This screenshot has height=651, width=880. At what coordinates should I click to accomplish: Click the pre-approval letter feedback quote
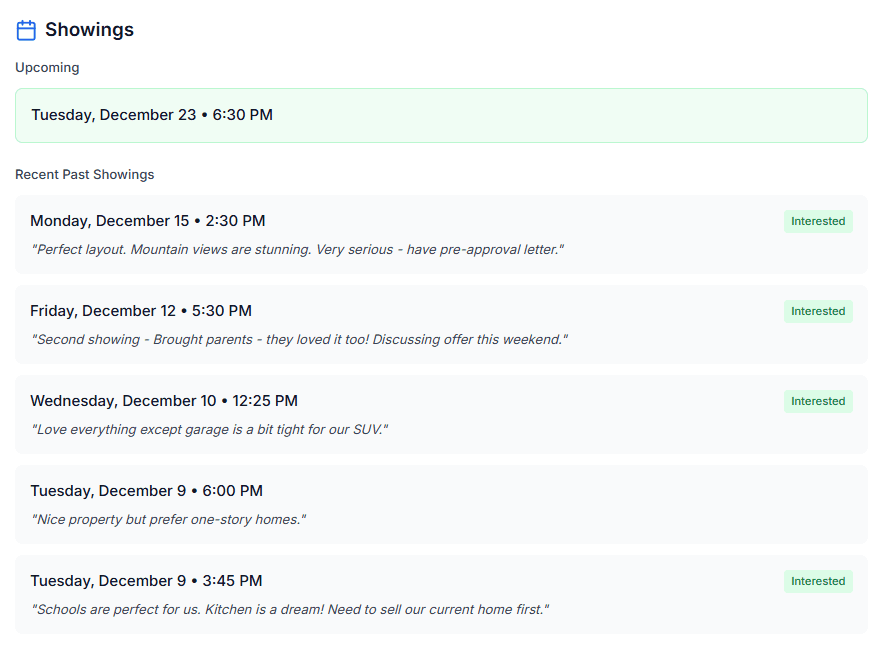(299, 249)
